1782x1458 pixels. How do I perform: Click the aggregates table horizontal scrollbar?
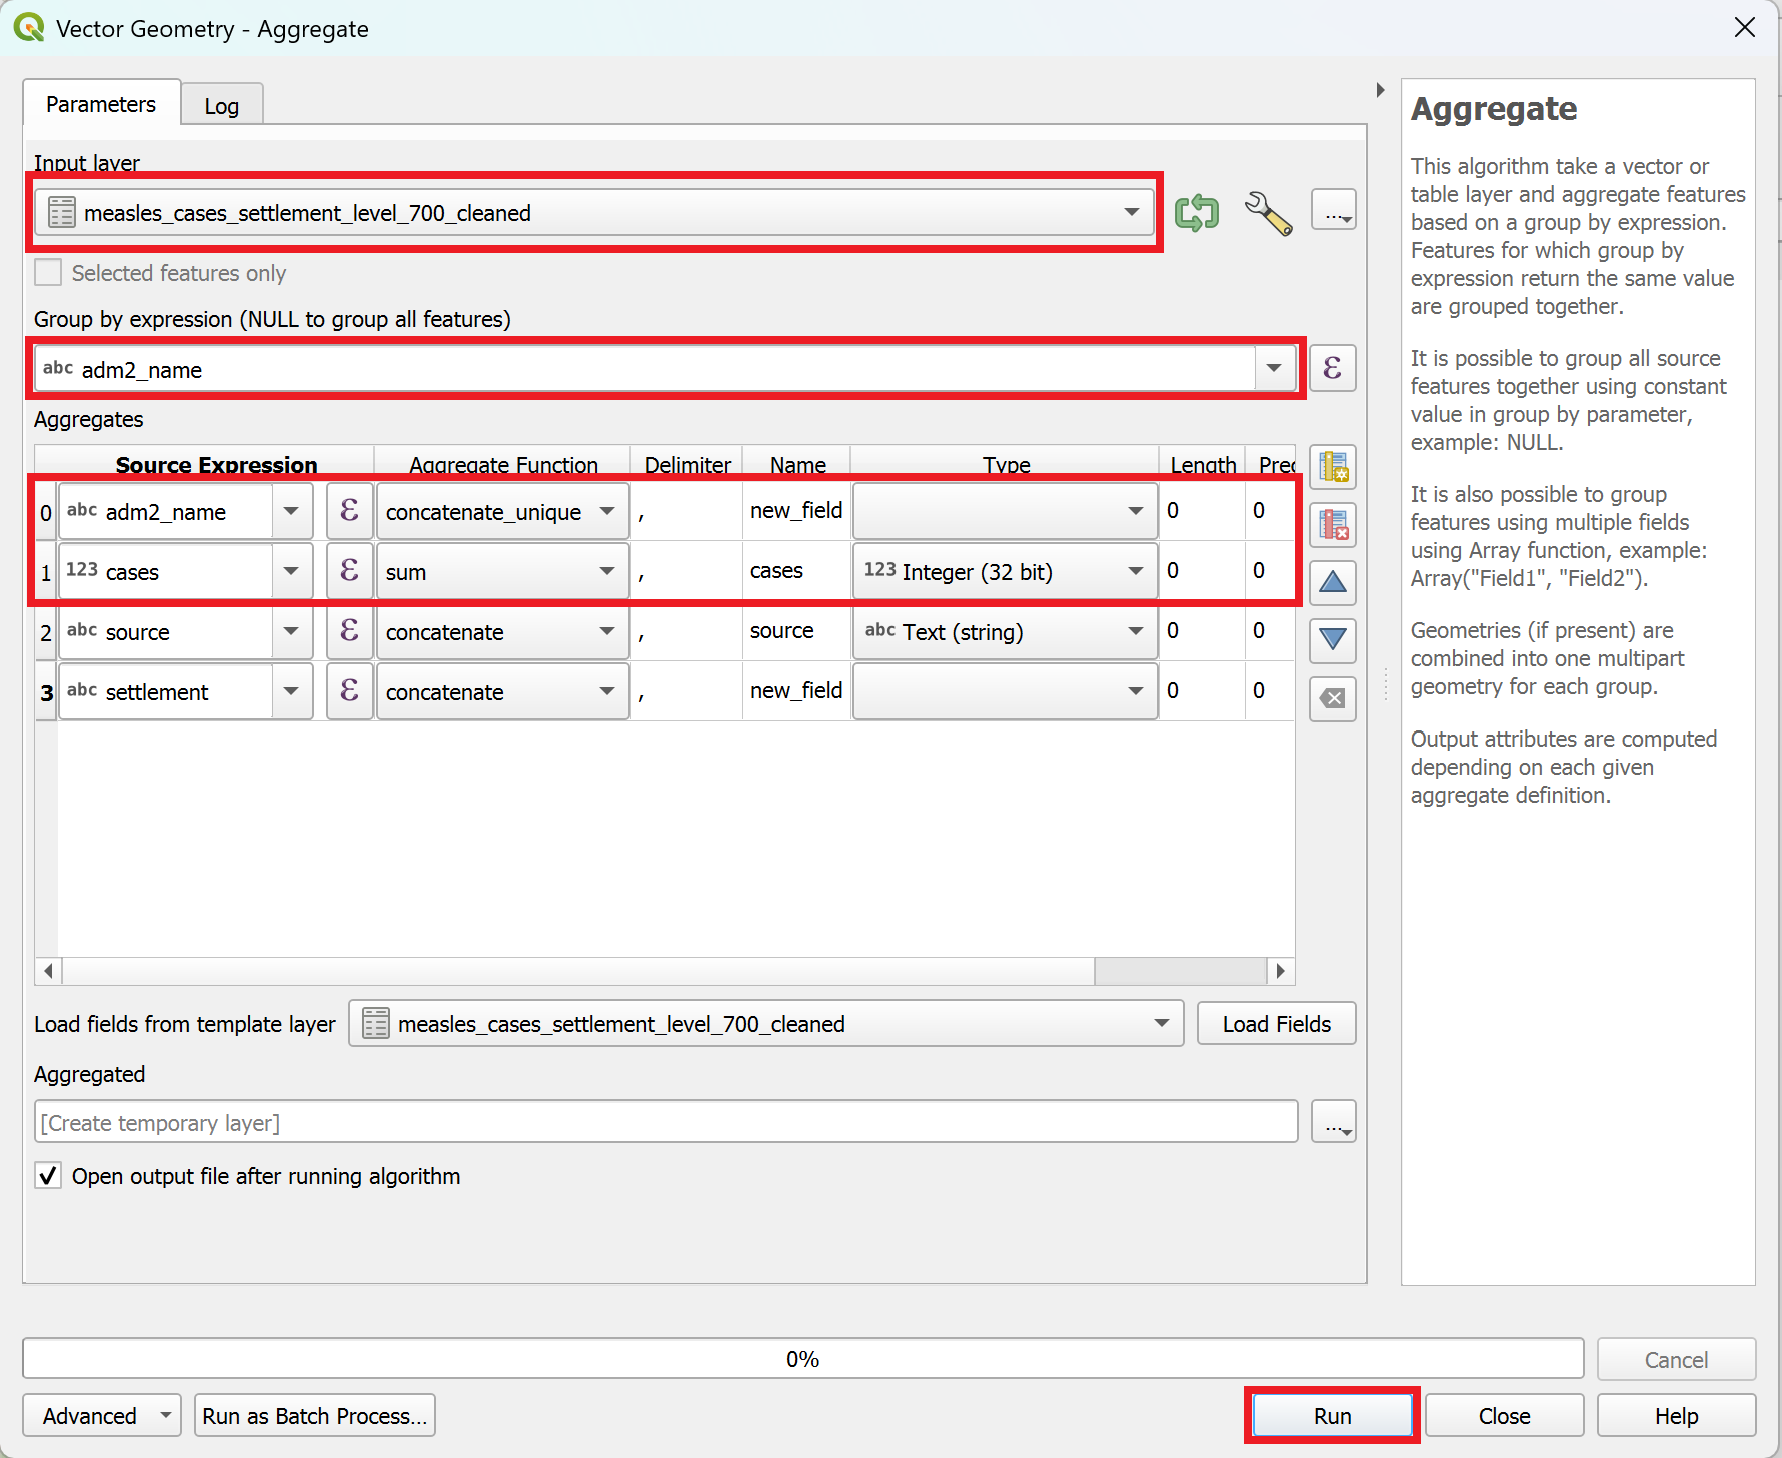[x=580, y=971]
